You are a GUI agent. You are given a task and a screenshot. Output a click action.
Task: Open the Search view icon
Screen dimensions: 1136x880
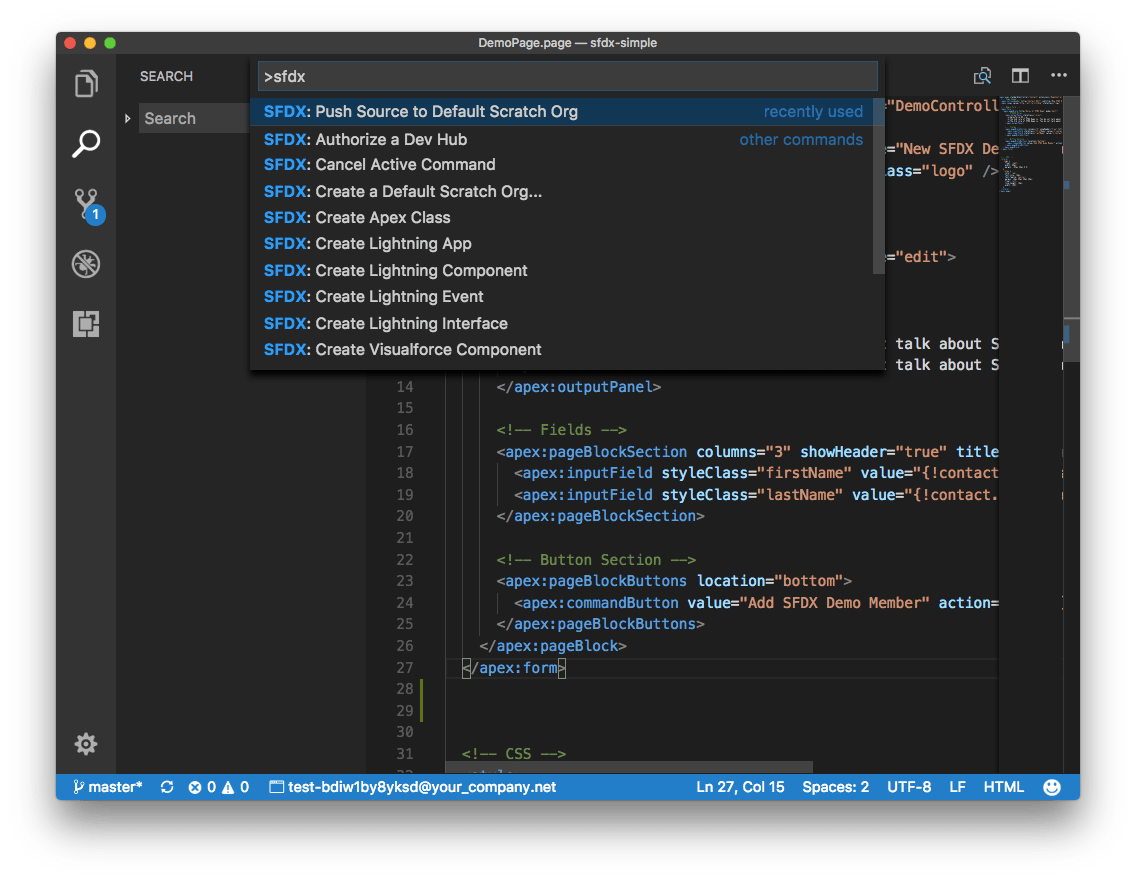point(86,143)
